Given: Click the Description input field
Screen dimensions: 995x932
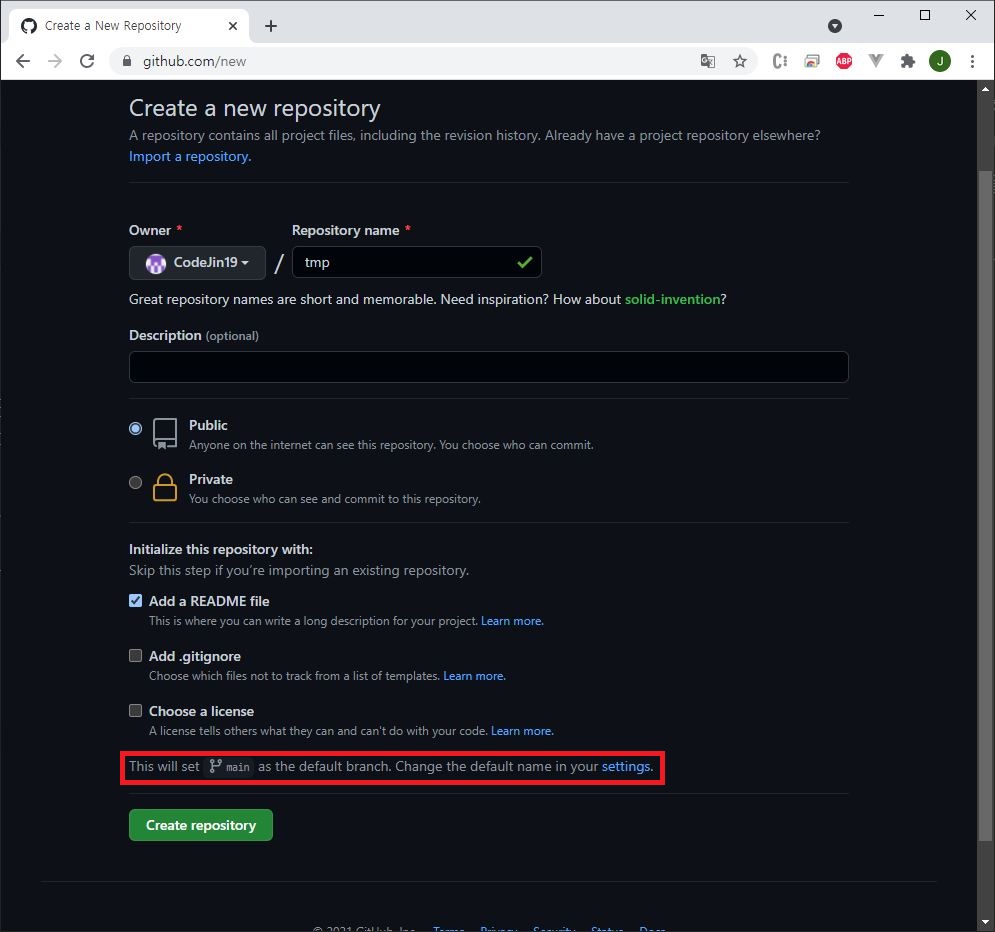Looking at the screenshot, I should click(489, 367).
